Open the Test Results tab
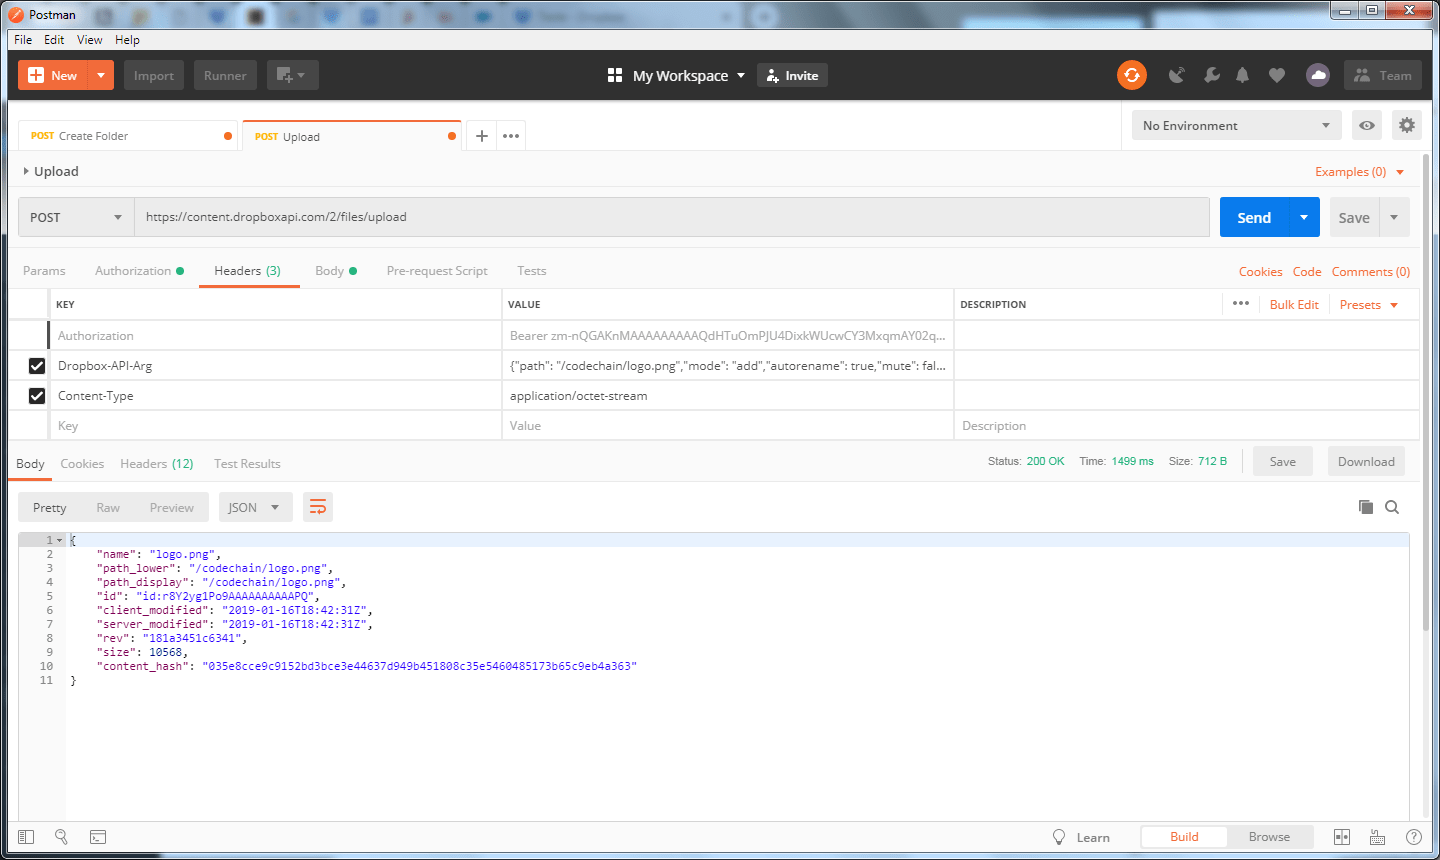This screenshot has height=860, width=1440. [247, 464]
